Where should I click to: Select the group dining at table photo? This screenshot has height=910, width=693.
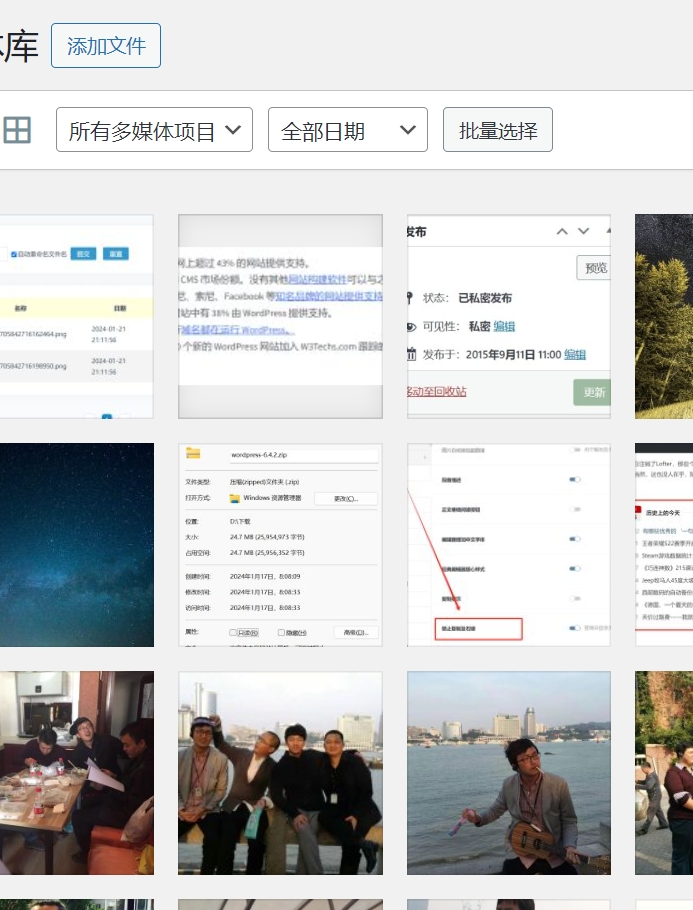pos(76,773)
